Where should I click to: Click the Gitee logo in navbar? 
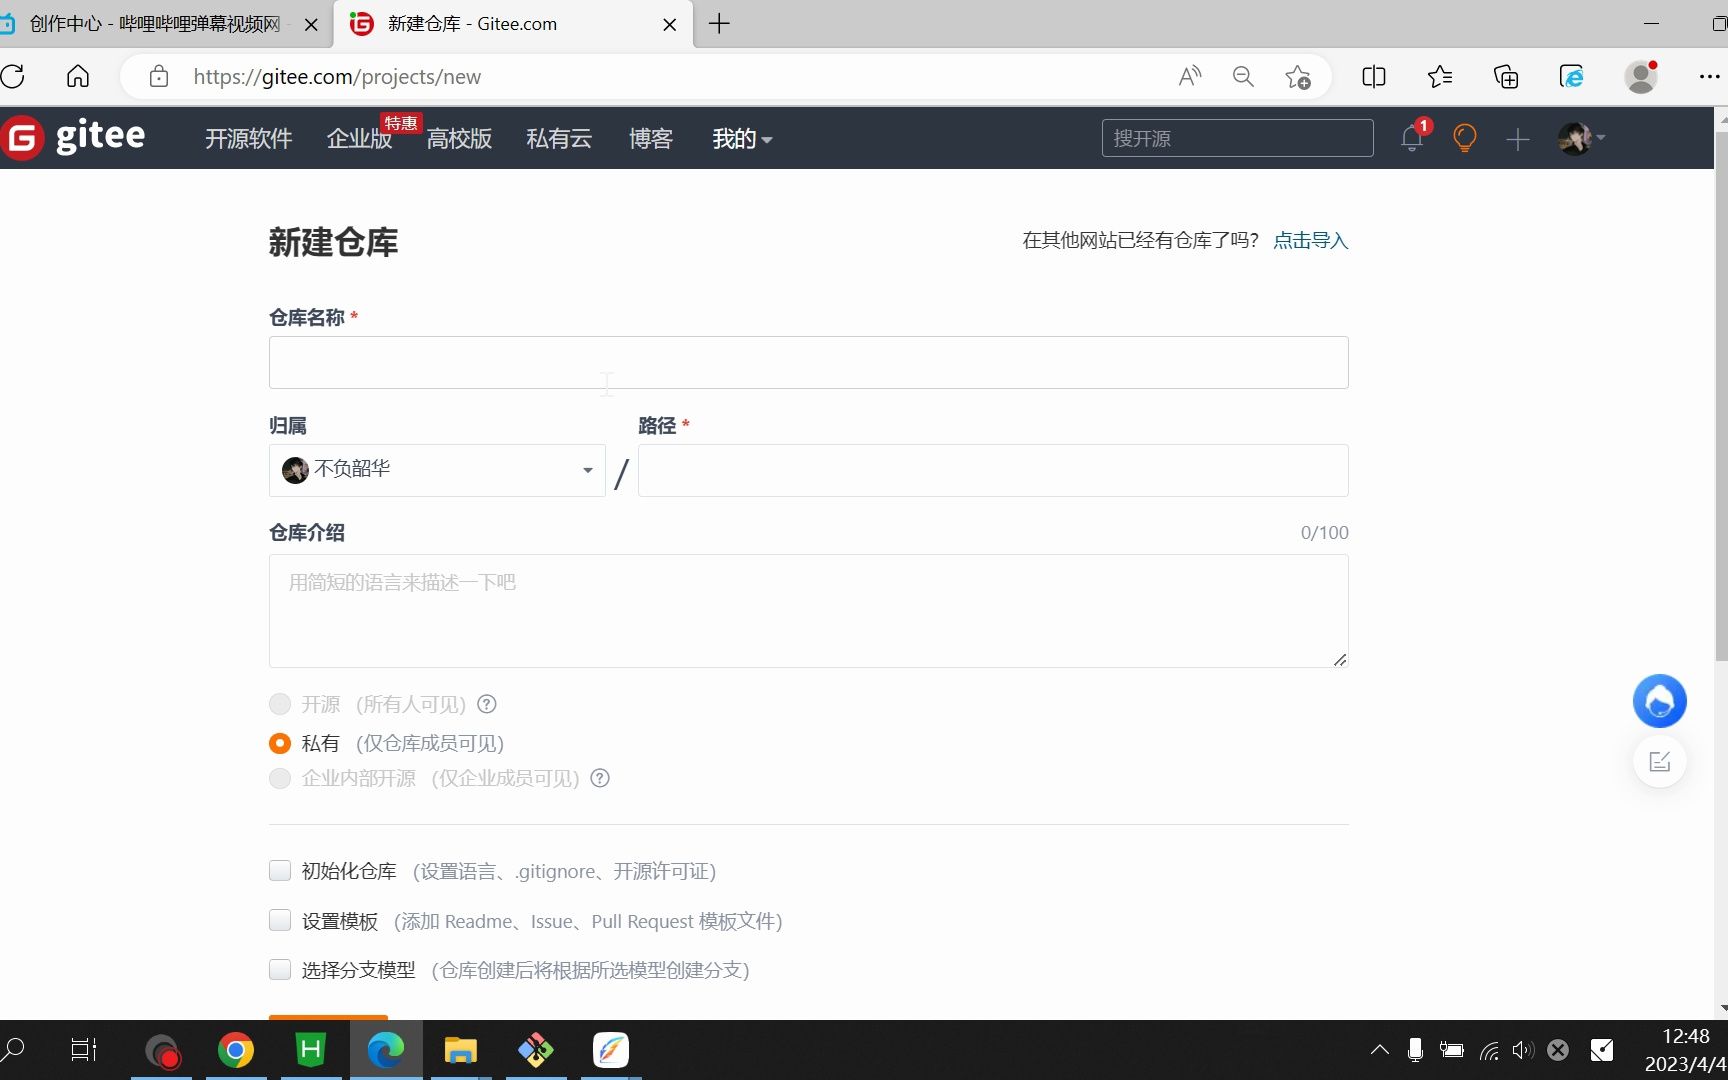tap(75, 137)
